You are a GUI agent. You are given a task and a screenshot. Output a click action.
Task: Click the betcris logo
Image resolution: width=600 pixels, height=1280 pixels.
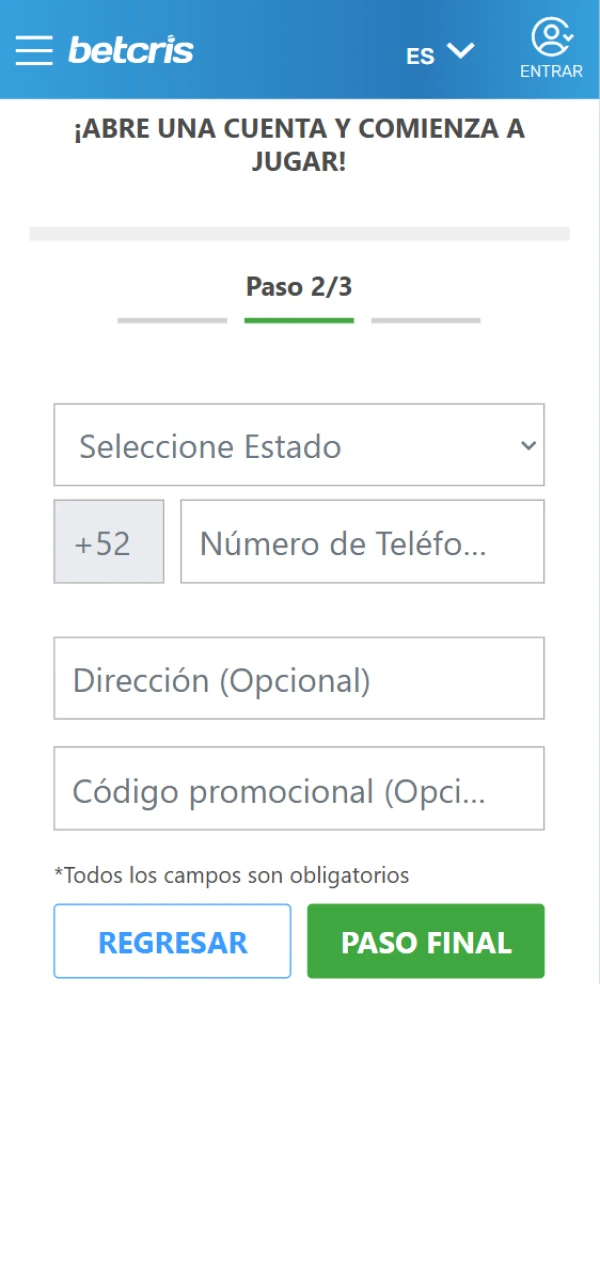click(x=130, y=50)
